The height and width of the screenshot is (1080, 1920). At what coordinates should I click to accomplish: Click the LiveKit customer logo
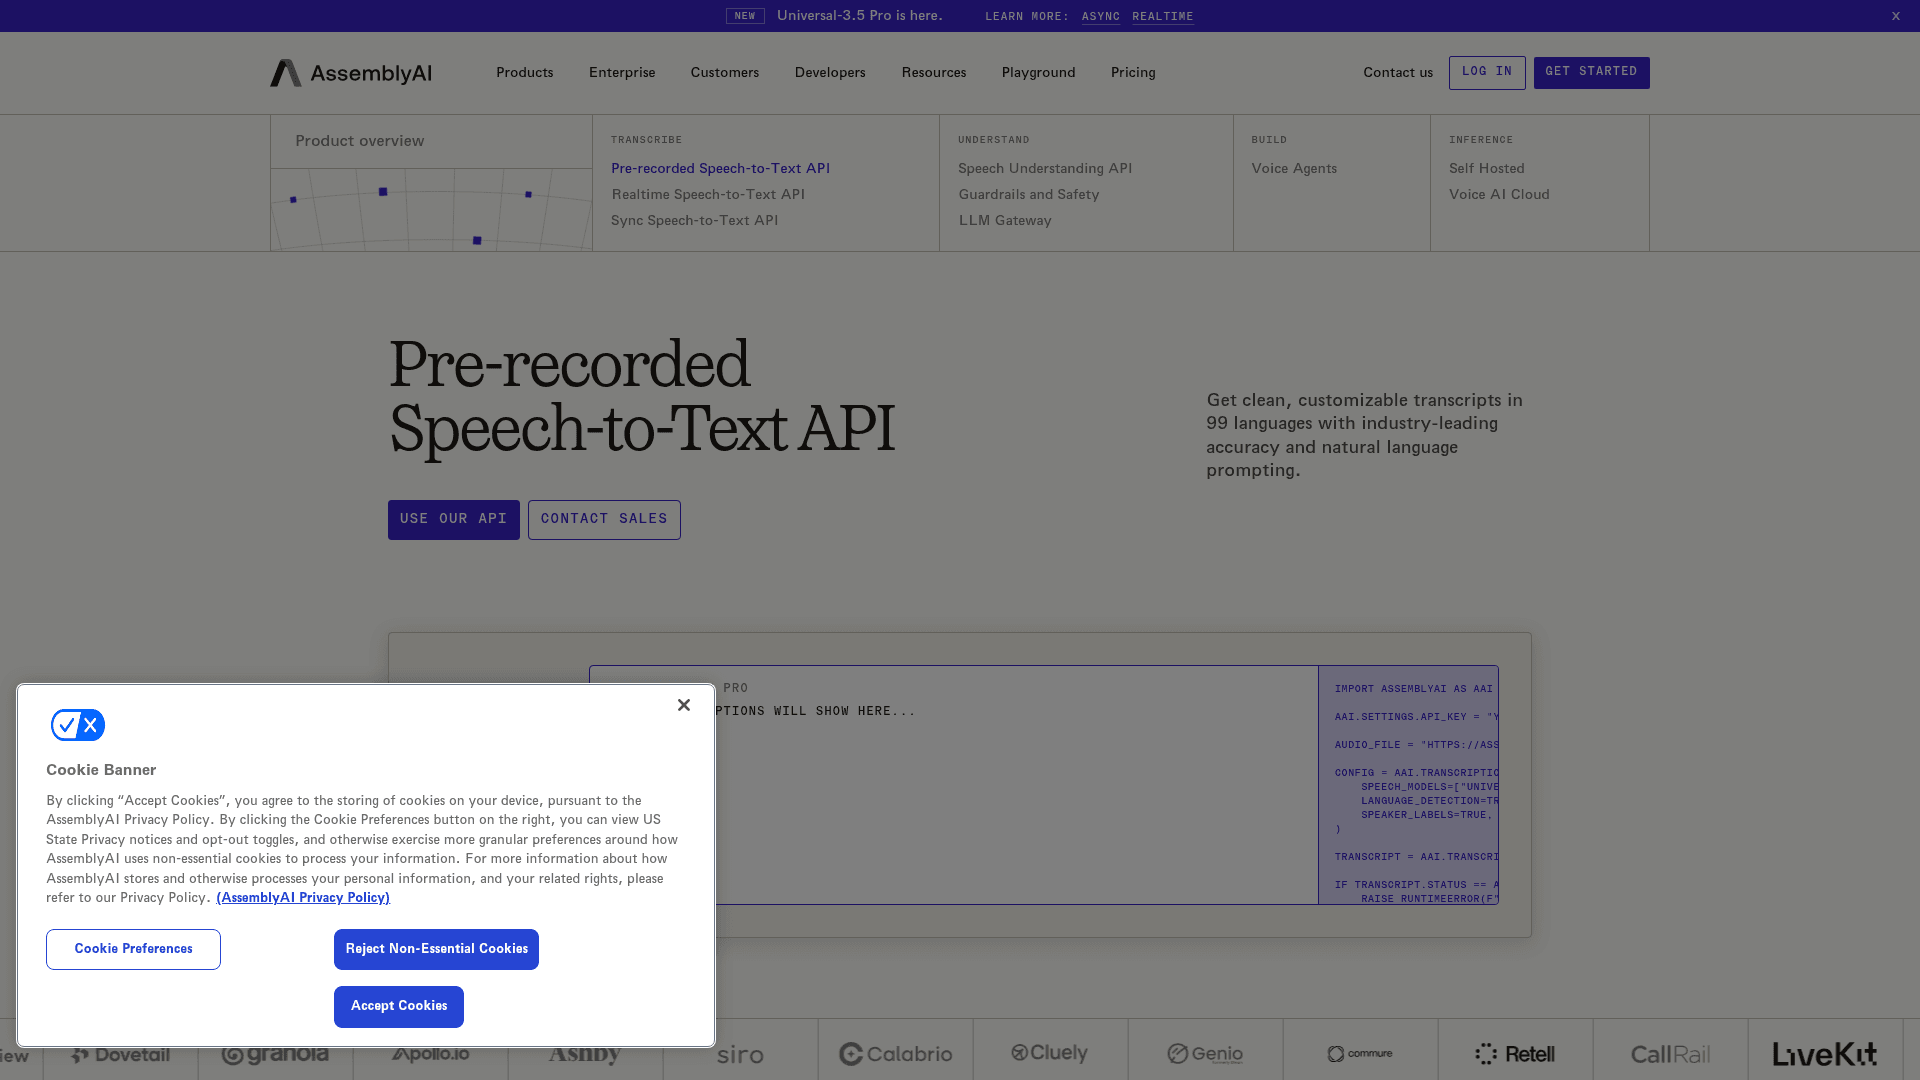click(1825, 1054)
